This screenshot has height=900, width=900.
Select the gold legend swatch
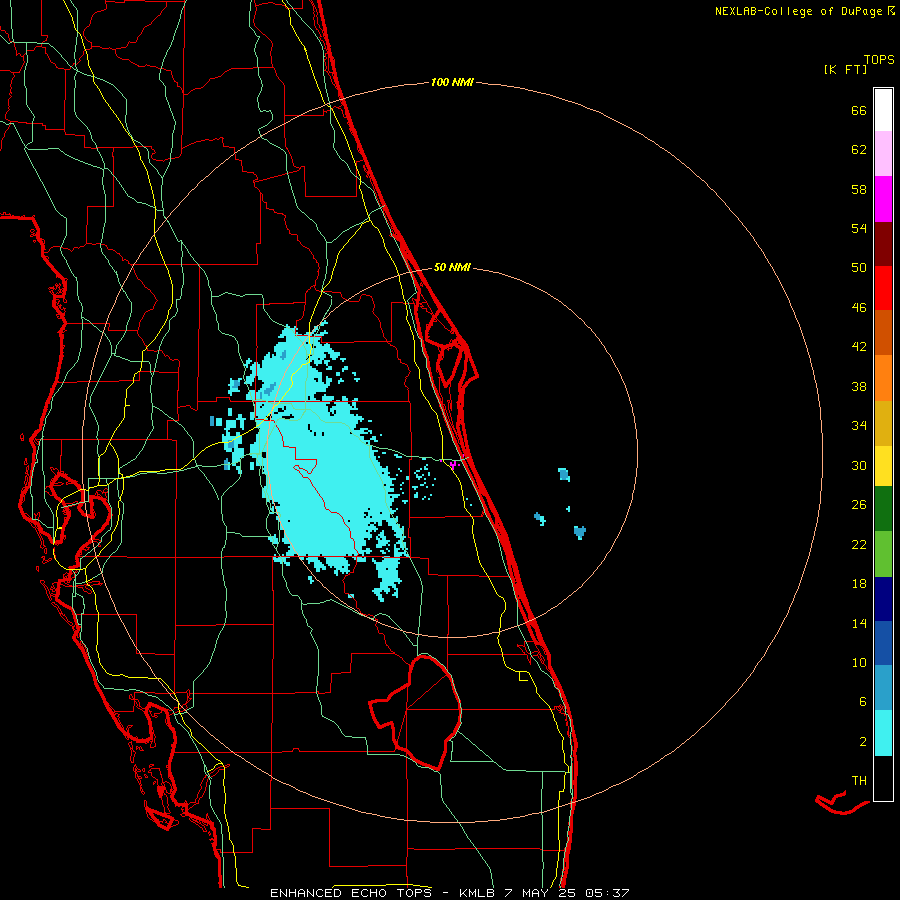point(883,423)
